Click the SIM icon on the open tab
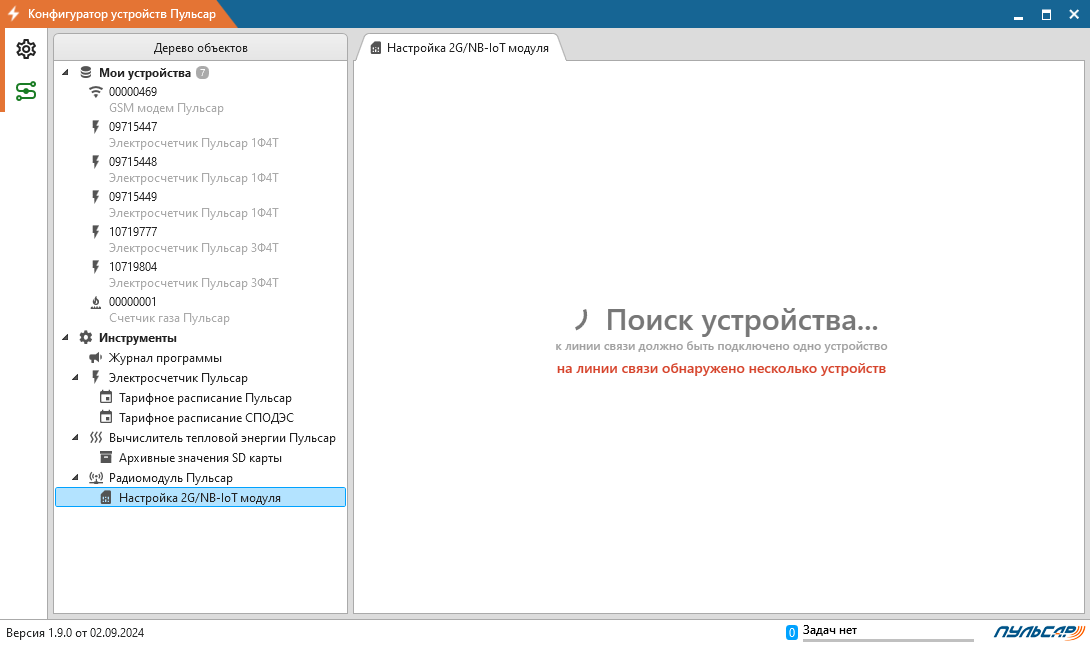Viewport: 1090px width, 645px height. click(x=375, y=48)
